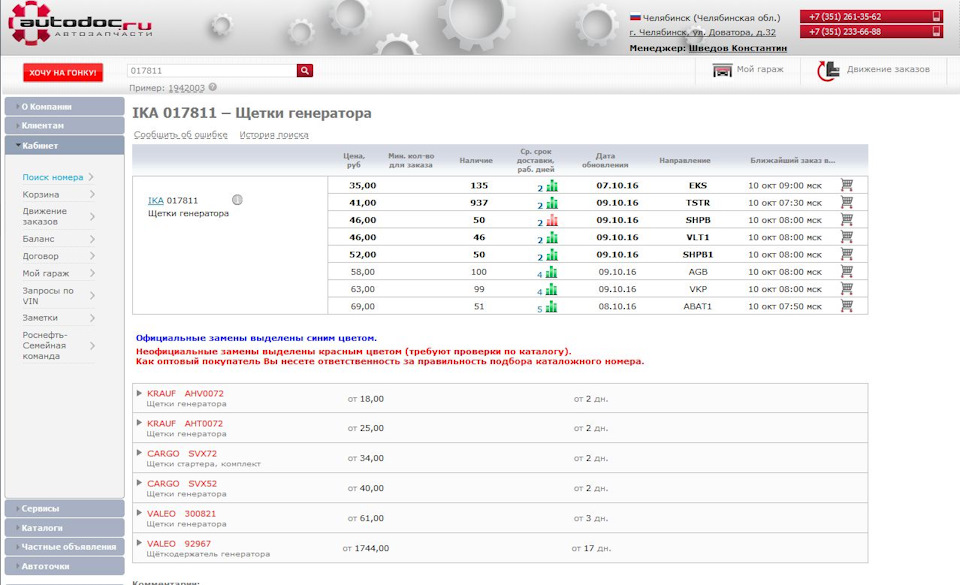
Task: Expand the KRAUF AHT0072 row
Action: point(140,423)
